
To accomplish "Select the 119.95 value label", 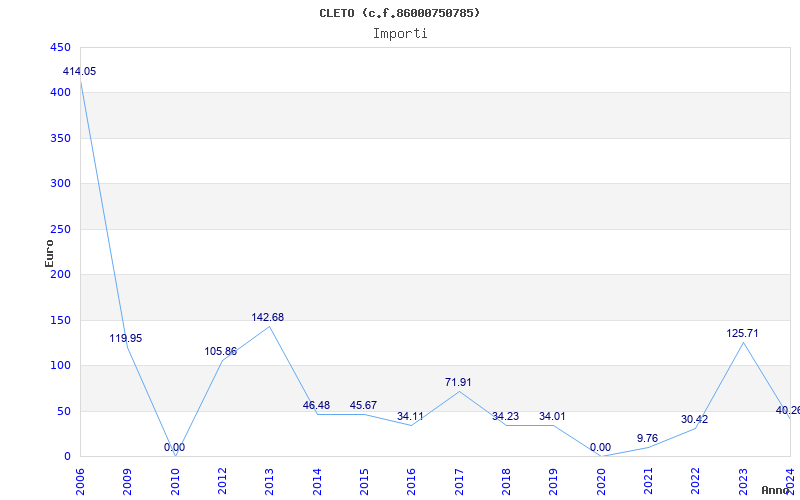I will click(x=126, y=338).
